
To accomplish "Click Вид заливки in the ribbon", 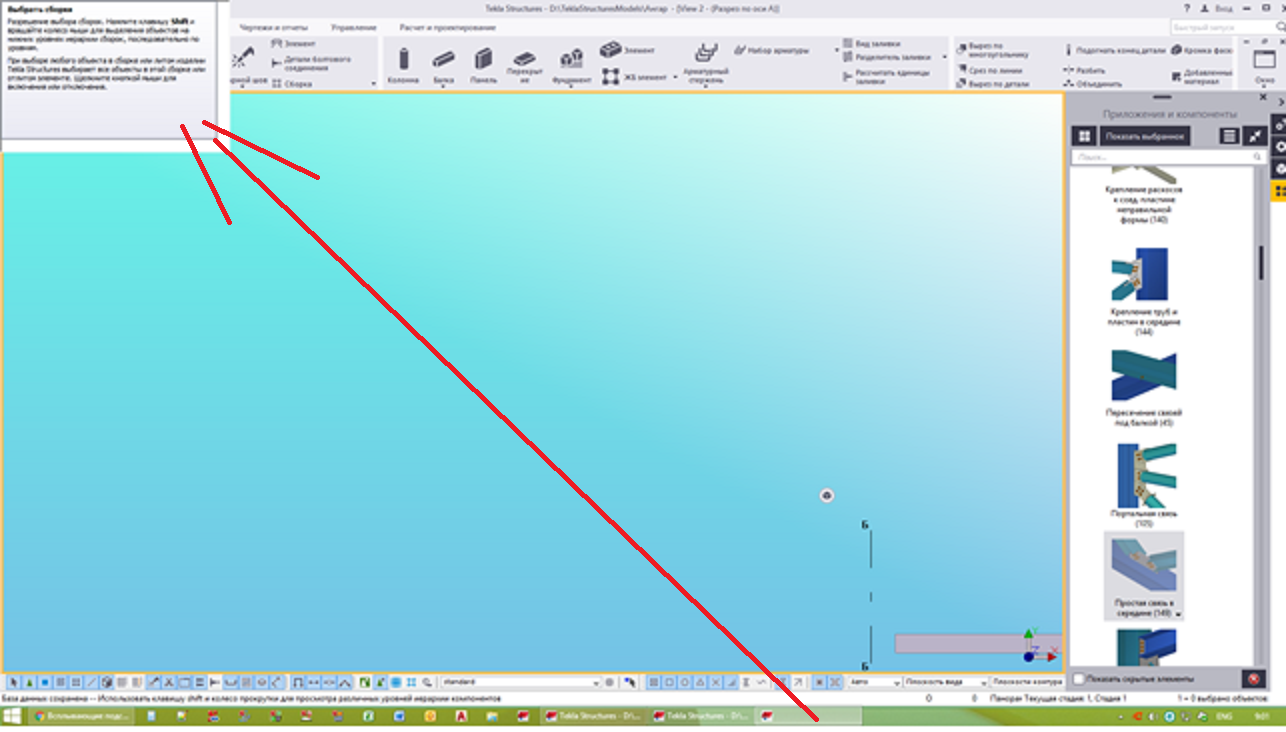I will tap(871, 44).
